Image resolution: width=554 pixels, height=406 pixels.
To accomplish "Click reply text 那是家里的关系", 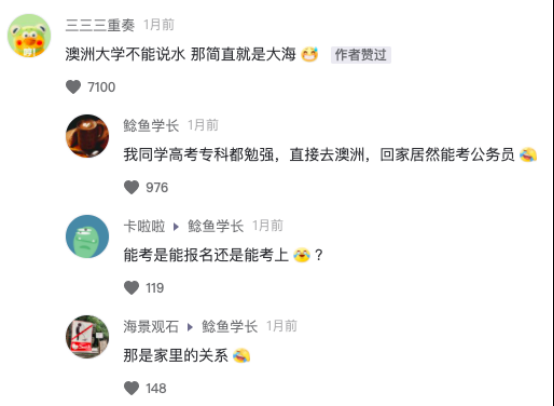I will click(x=176, y=355).
